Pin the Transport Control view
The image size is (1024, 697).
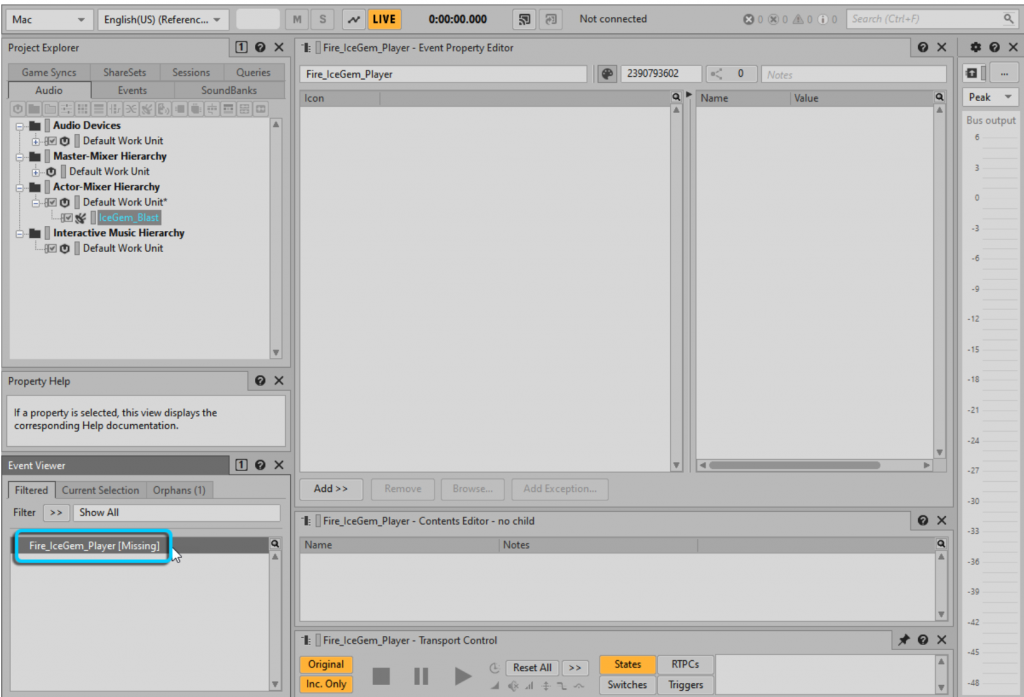pos(904,640)
